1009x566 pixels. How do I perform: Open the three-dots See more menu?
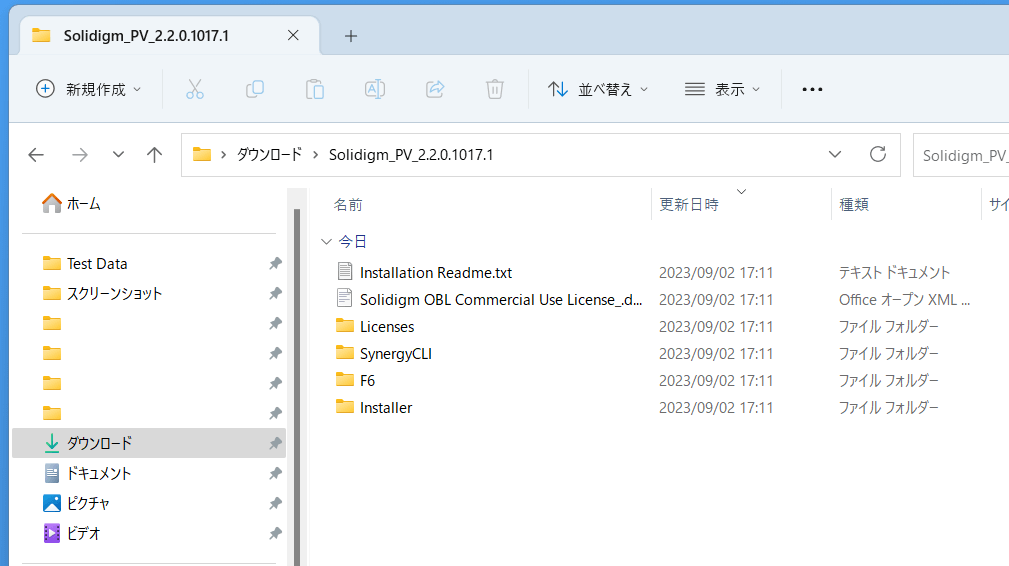(812, 89)
